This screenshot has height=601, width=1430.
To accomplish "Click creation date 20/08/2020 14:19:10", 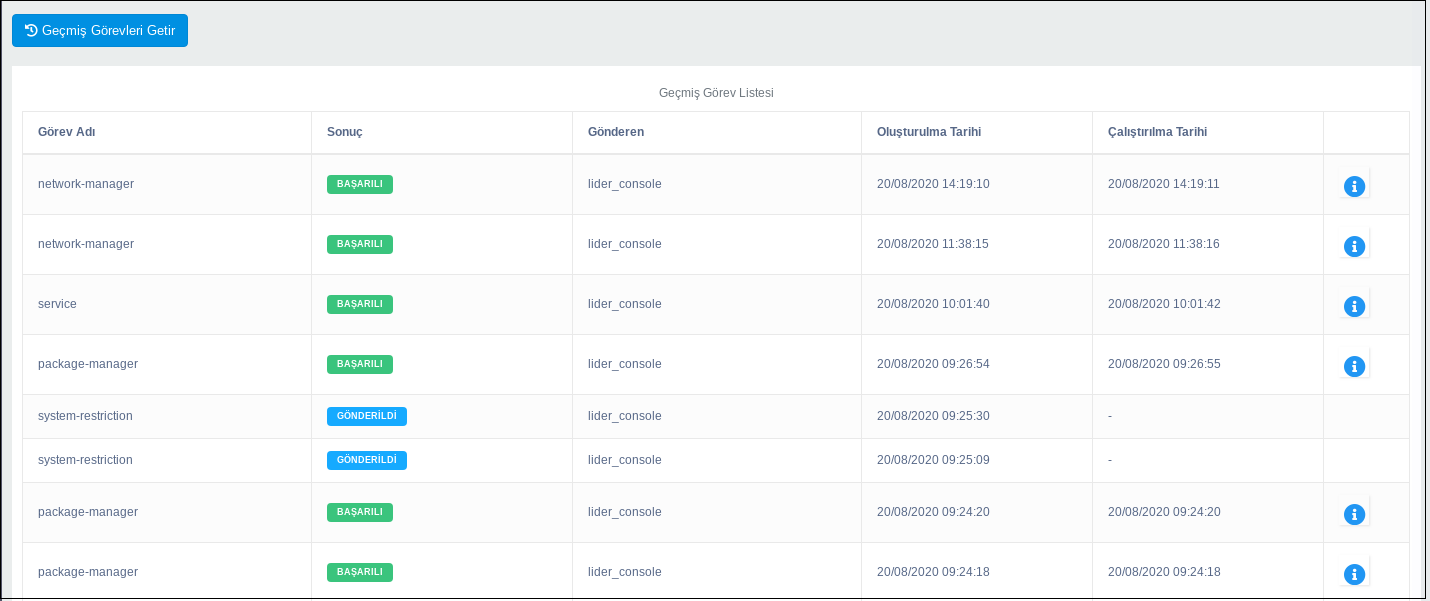I will [x=933, y=184].
